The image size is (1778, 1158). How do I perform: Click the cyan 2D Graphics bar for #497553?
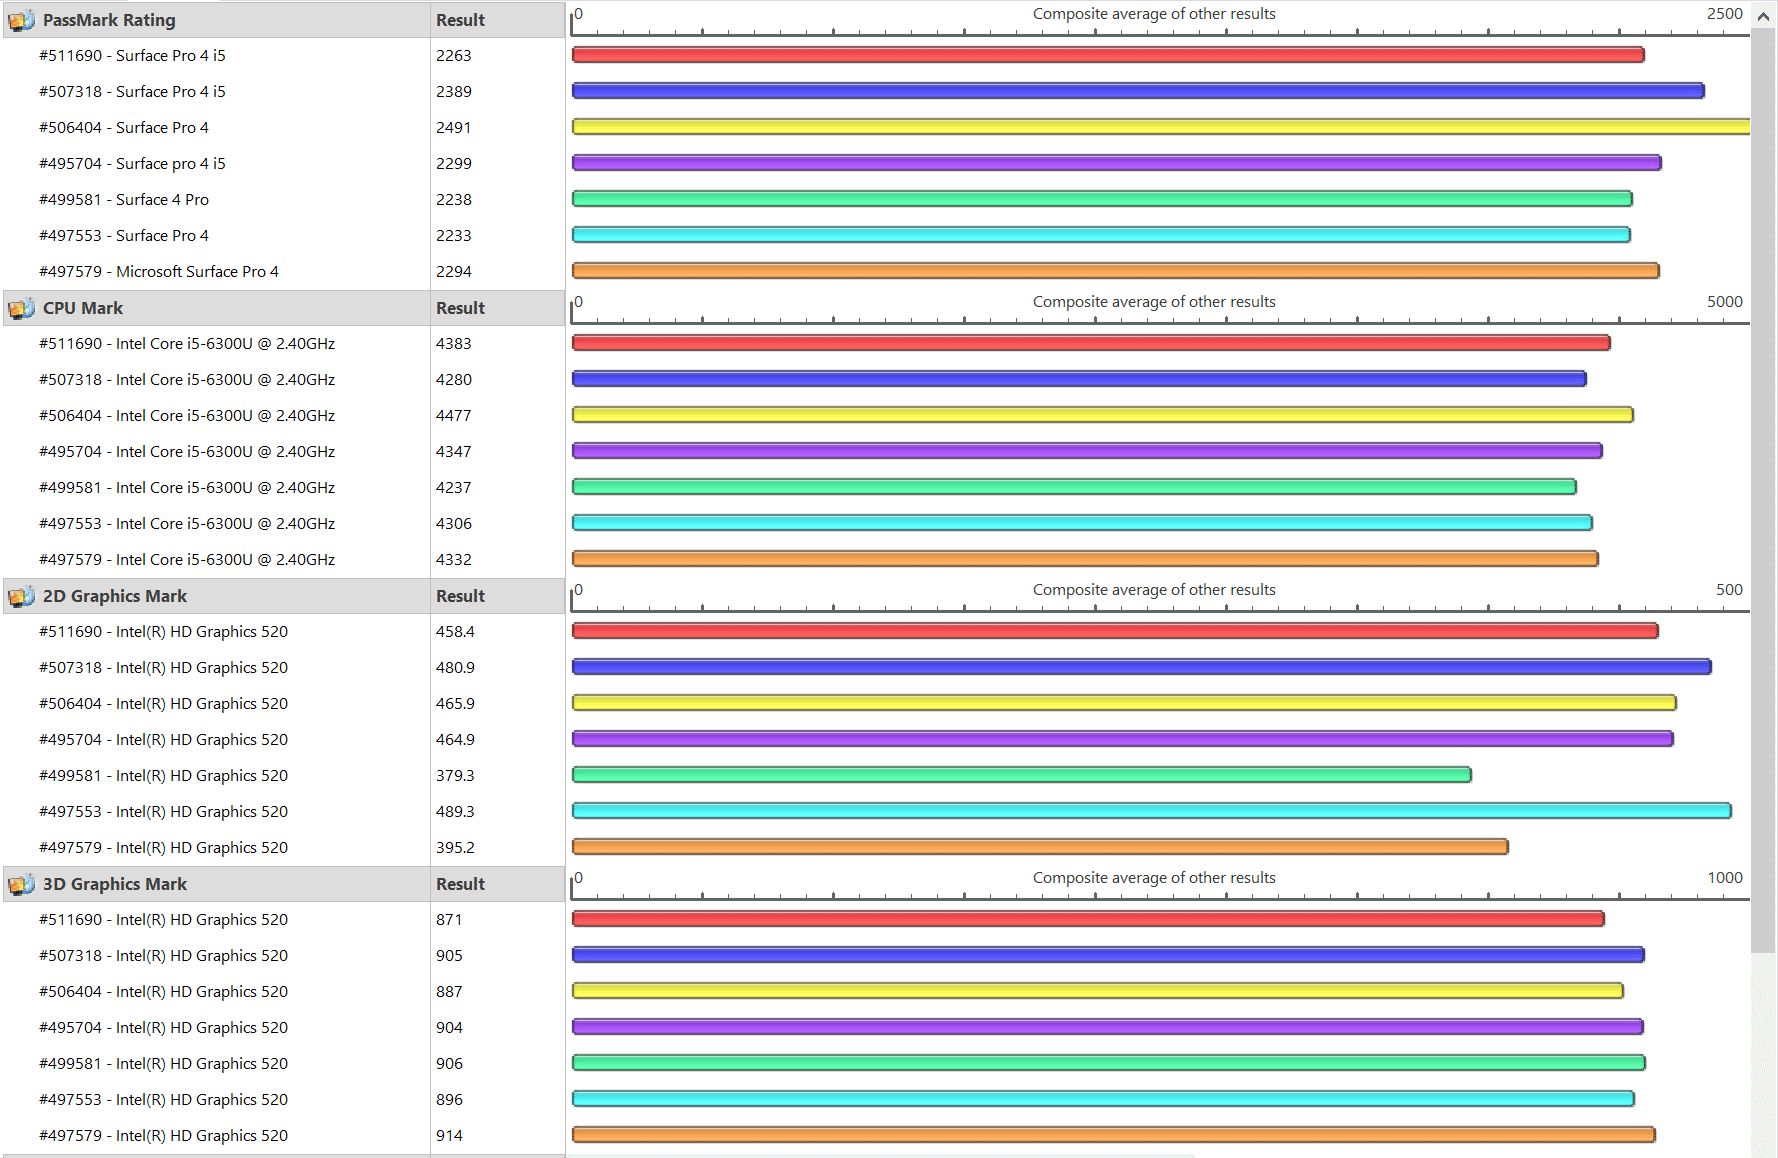[1152, 811]
